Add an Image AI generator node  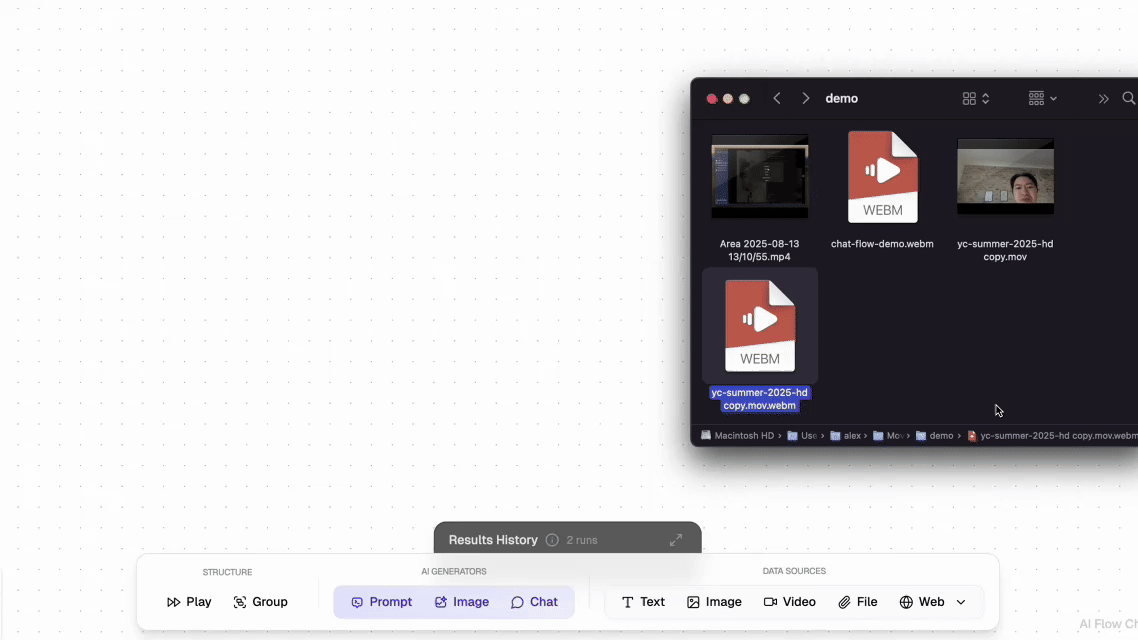coord(461,602)
